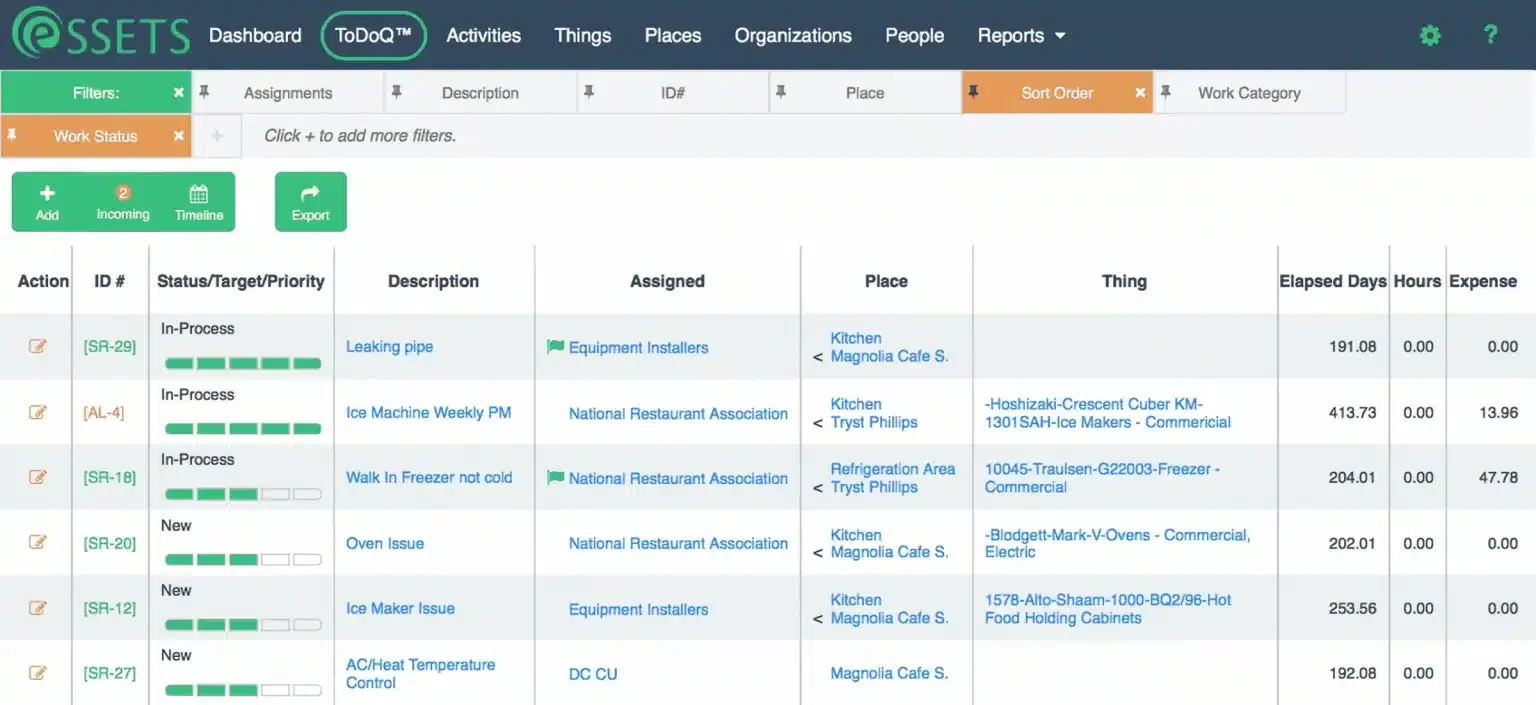Click pin icon on Description filter

point(396,92)
